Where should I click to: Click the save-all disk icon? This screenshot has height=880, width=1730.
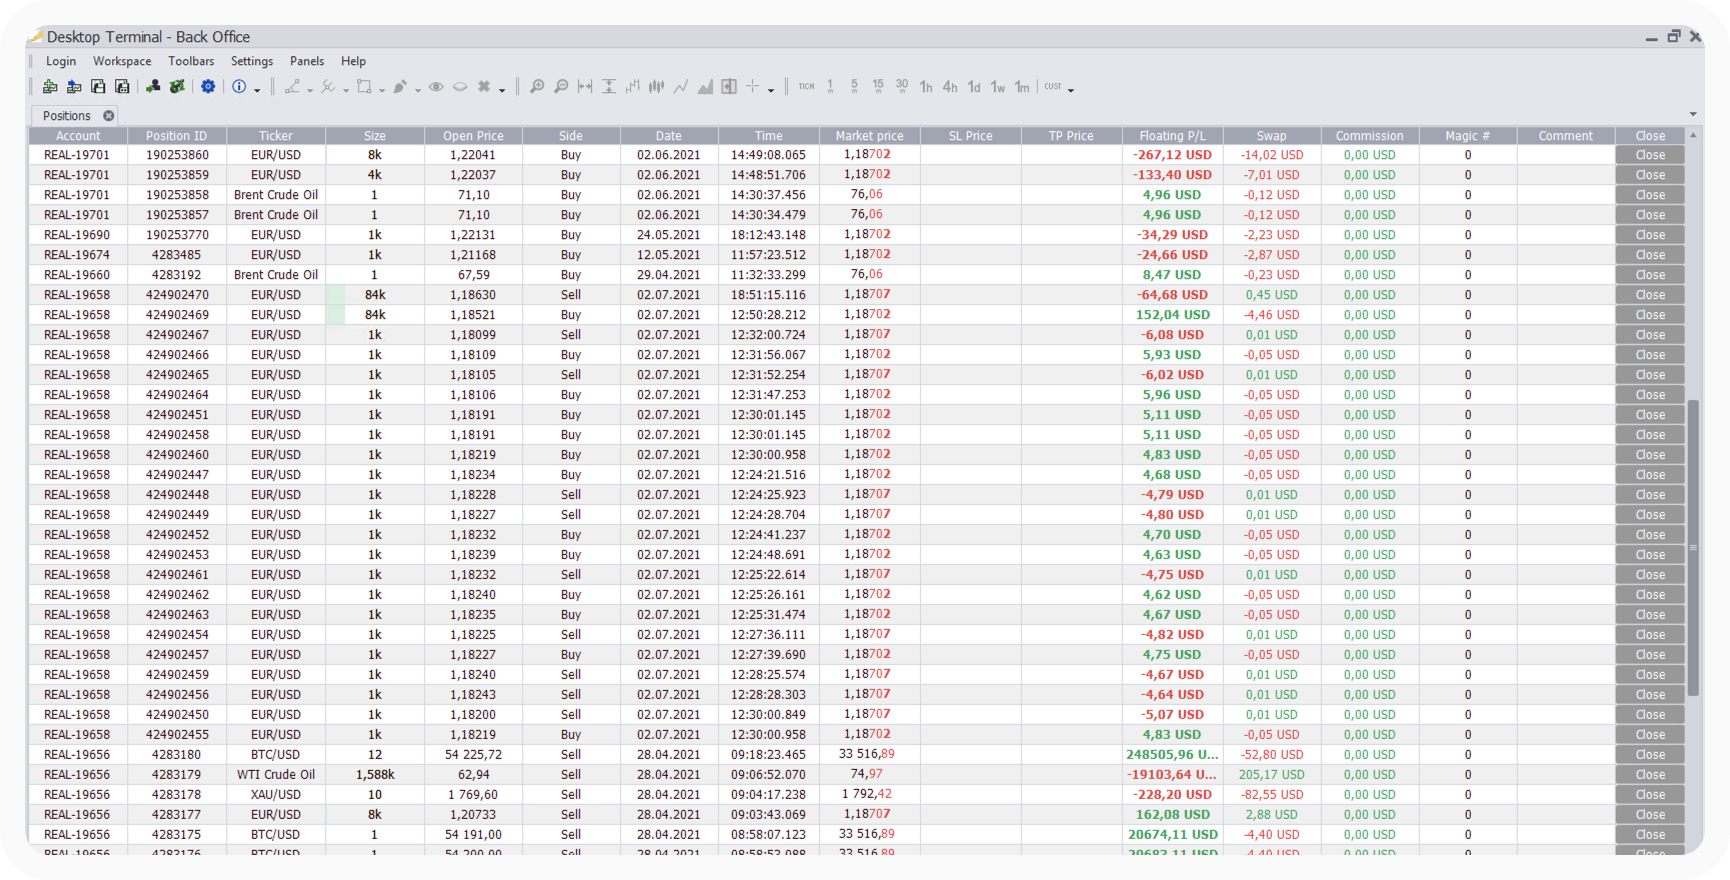(122, 87)
